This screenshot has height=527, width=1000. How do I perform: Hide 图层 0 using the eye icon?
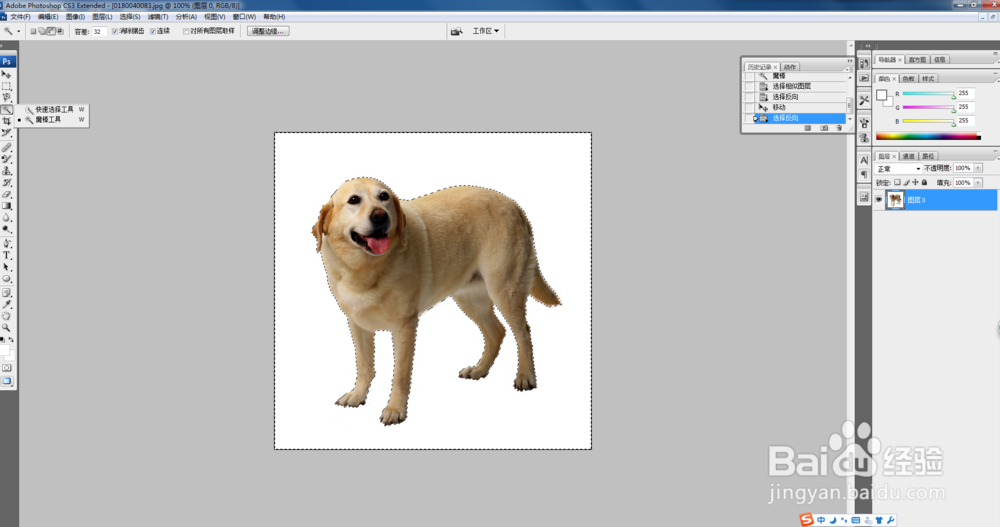[x=880, y=200]
